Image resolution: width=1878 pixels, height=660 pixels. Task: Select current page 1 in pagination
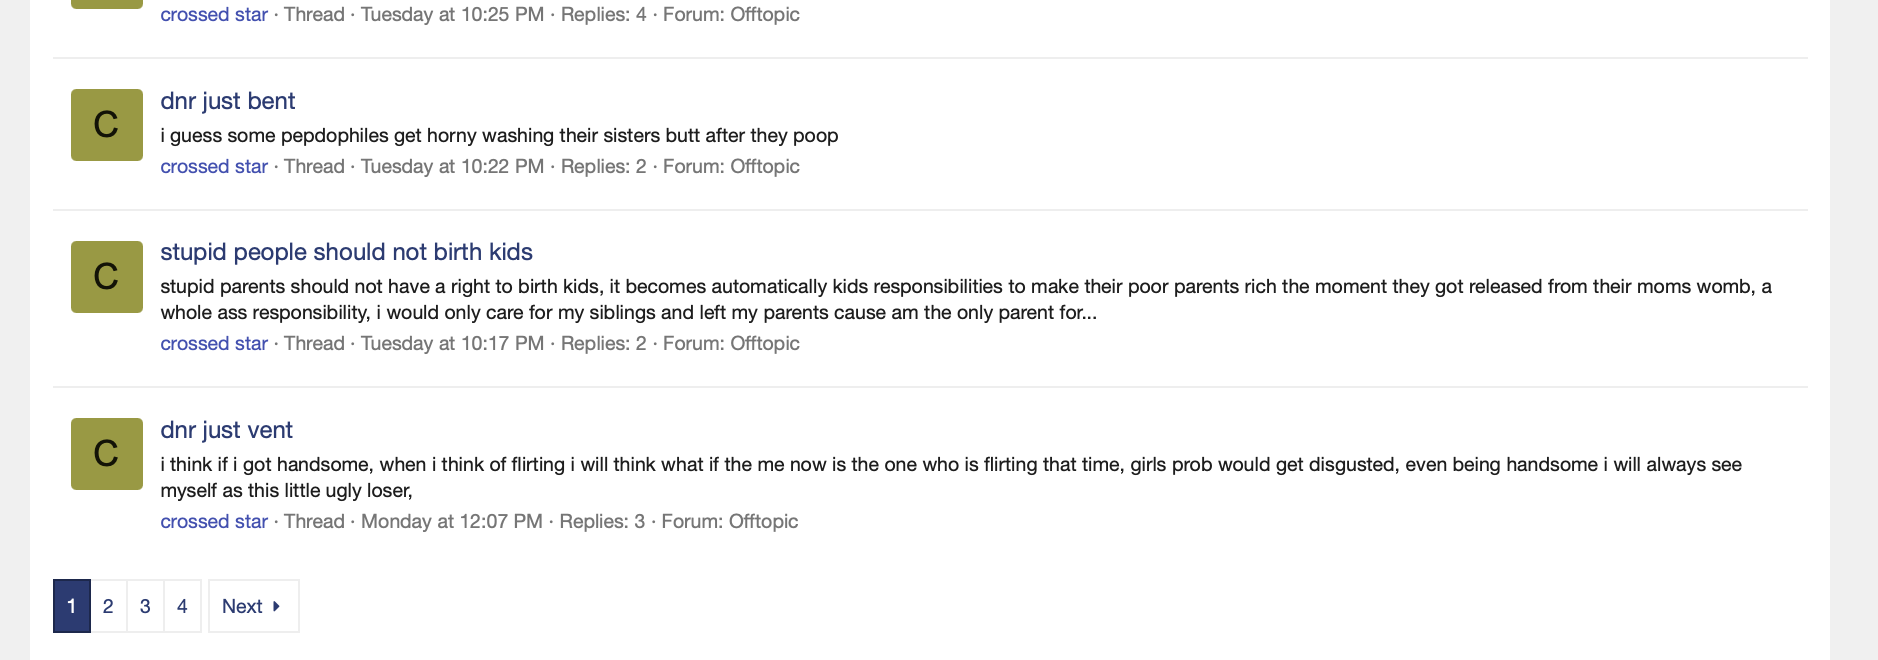point(72,606)
